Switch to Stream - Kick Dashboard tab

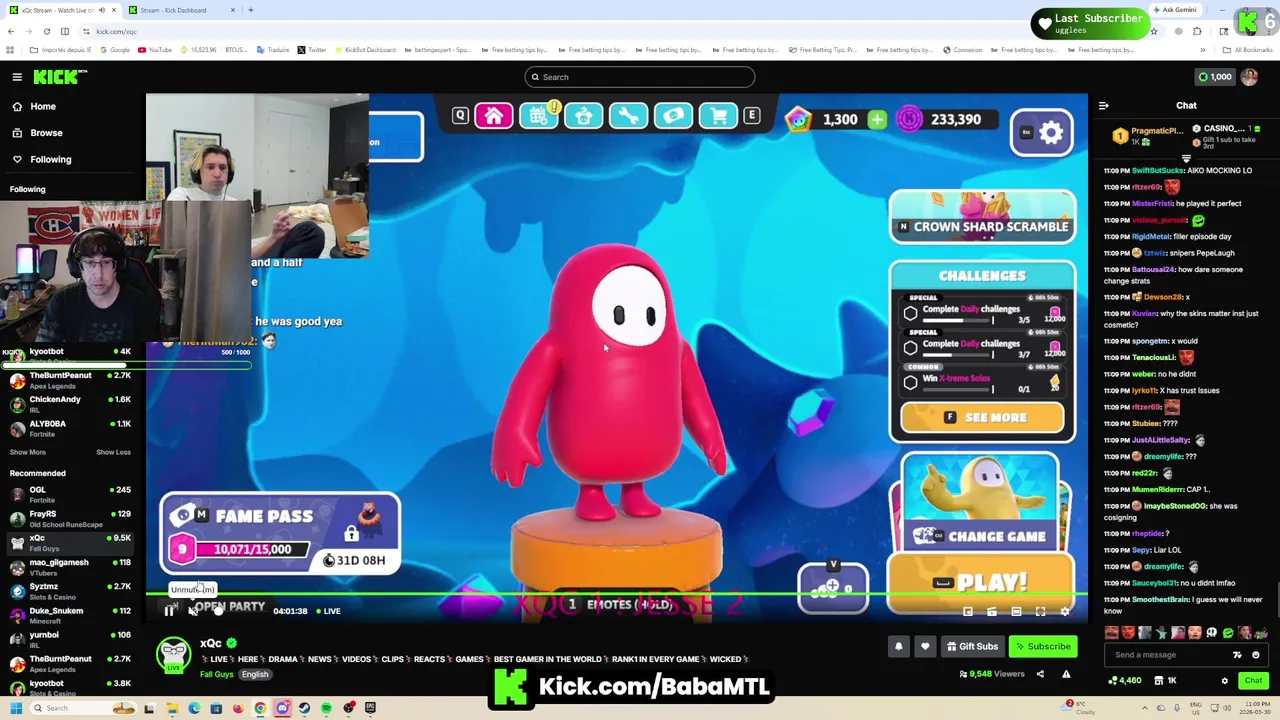click(180, 10)
